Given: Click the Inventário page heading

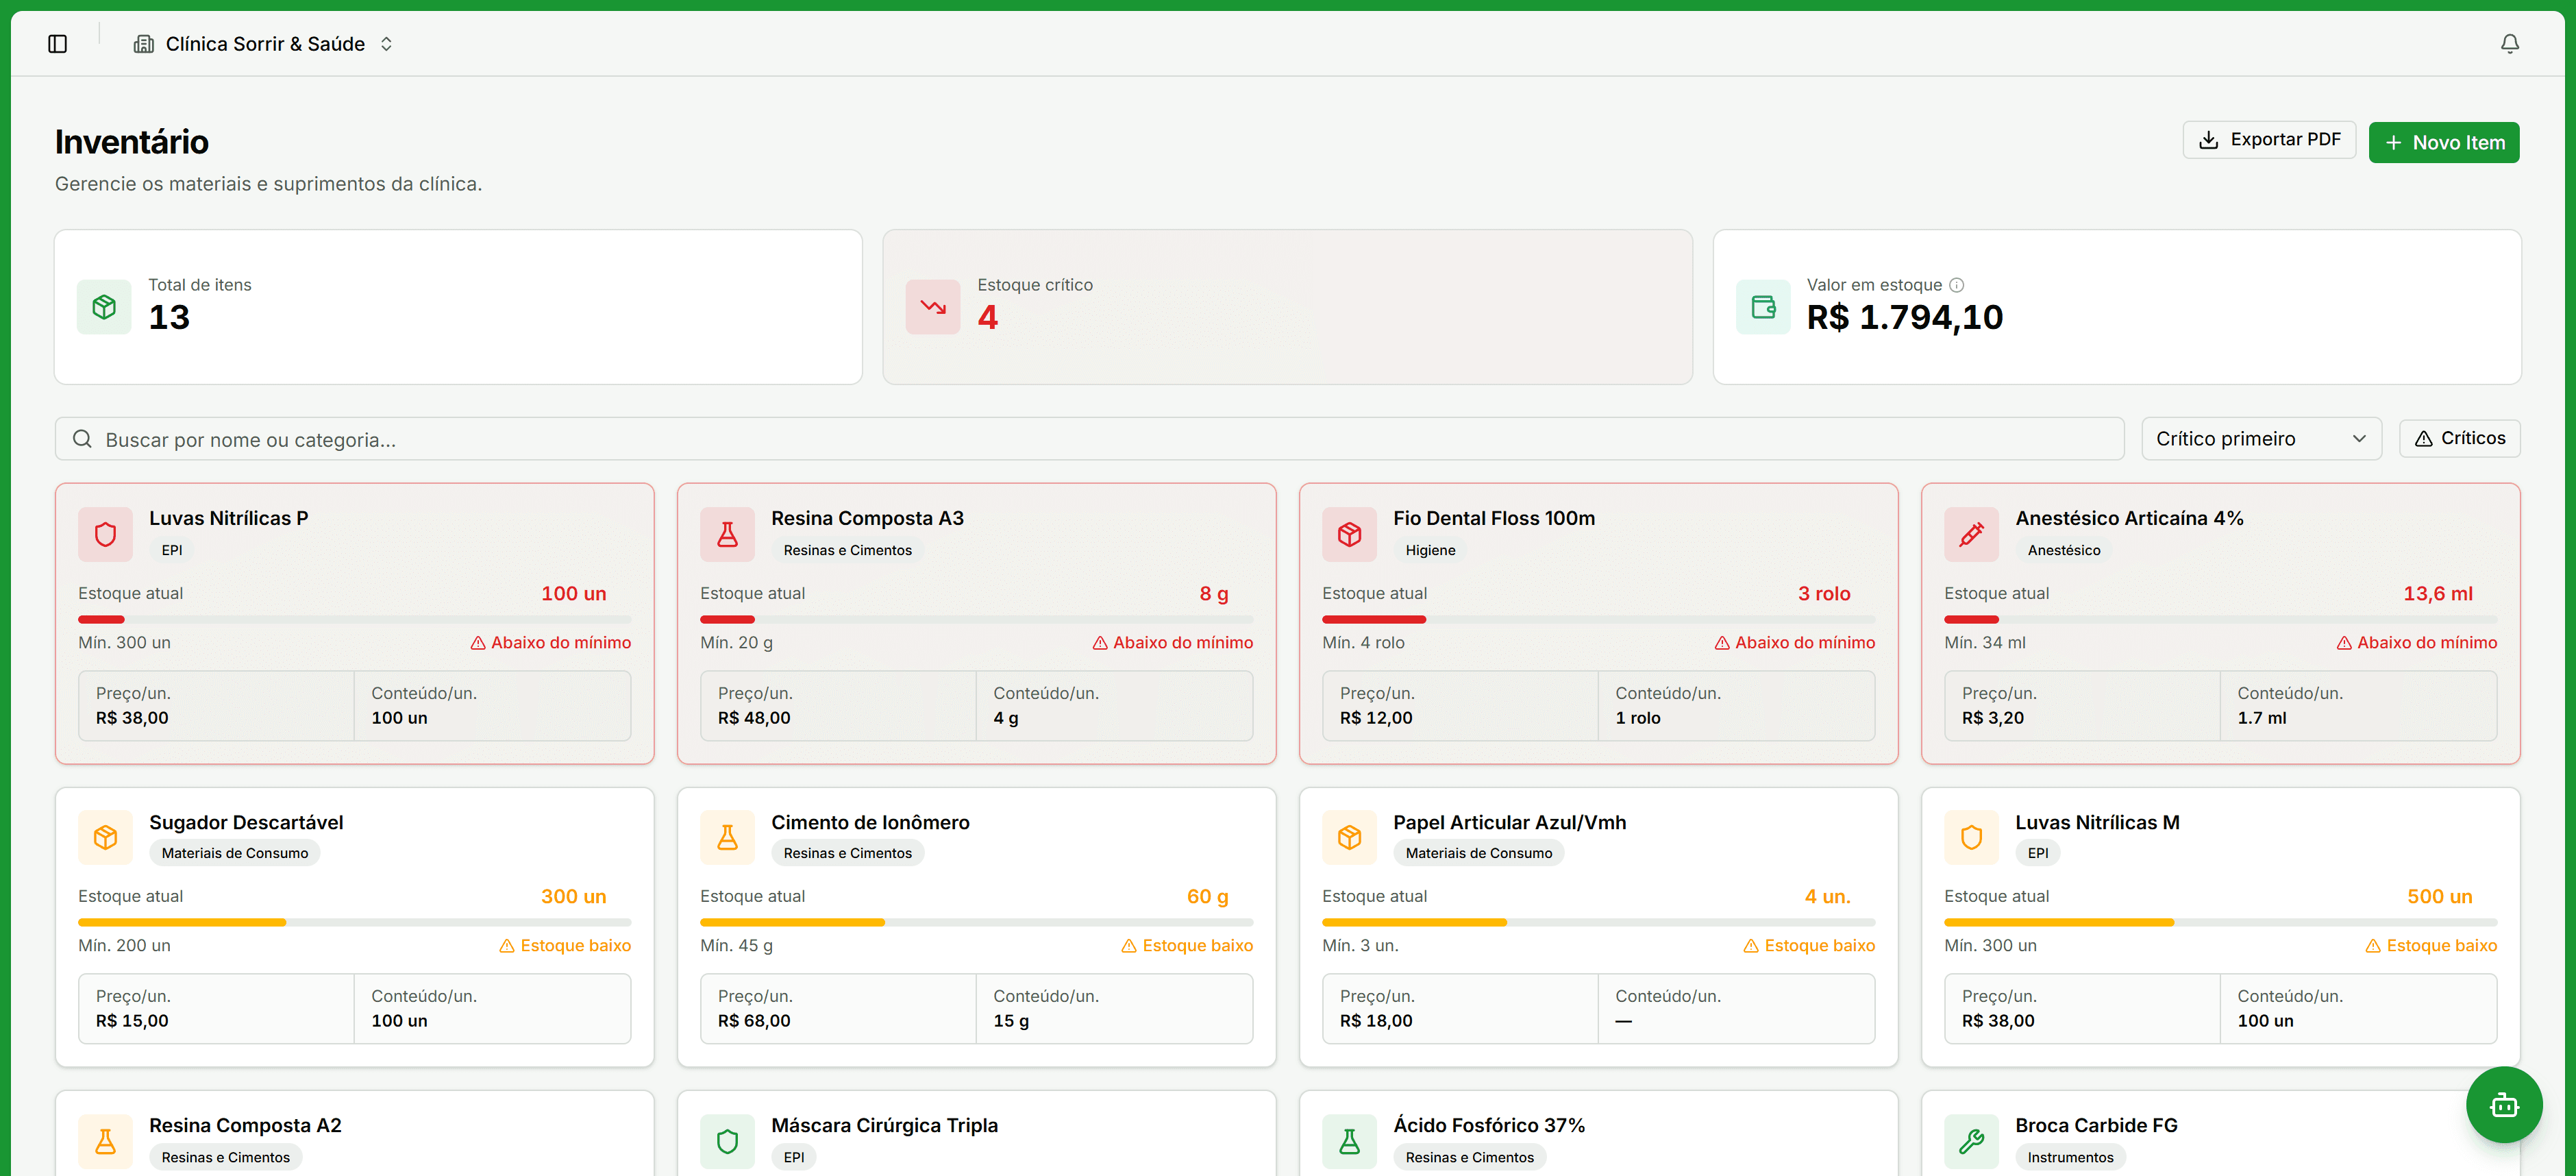Looking at the screenshot, I should click(132, 142).
